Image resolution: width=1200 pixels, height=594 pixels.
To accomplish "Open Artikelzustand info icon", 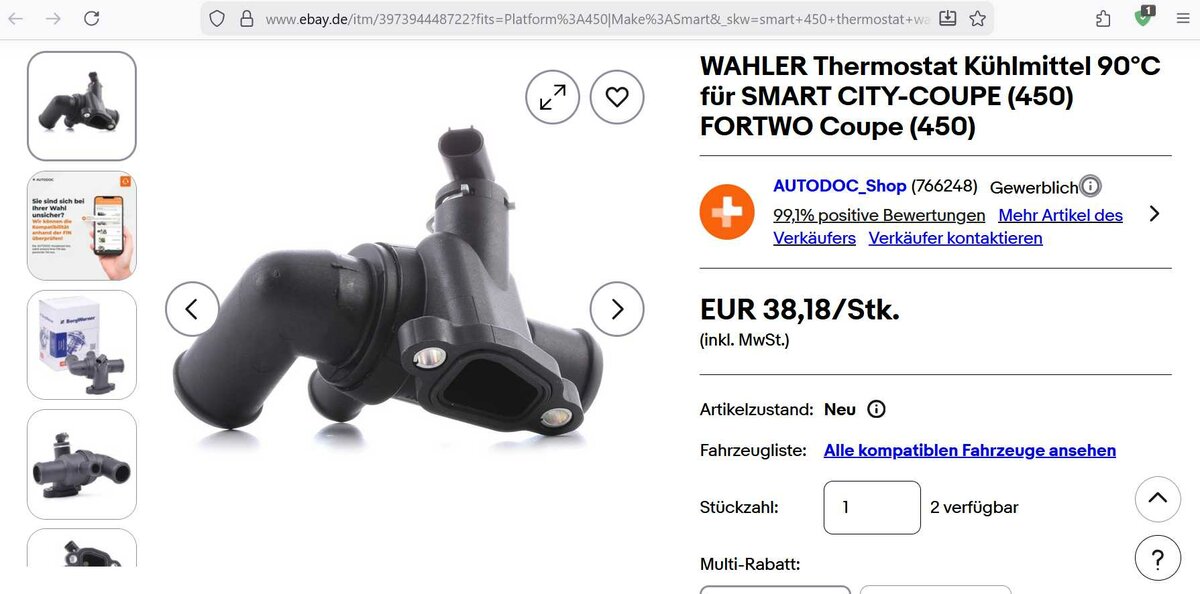I will coord(876,409).
